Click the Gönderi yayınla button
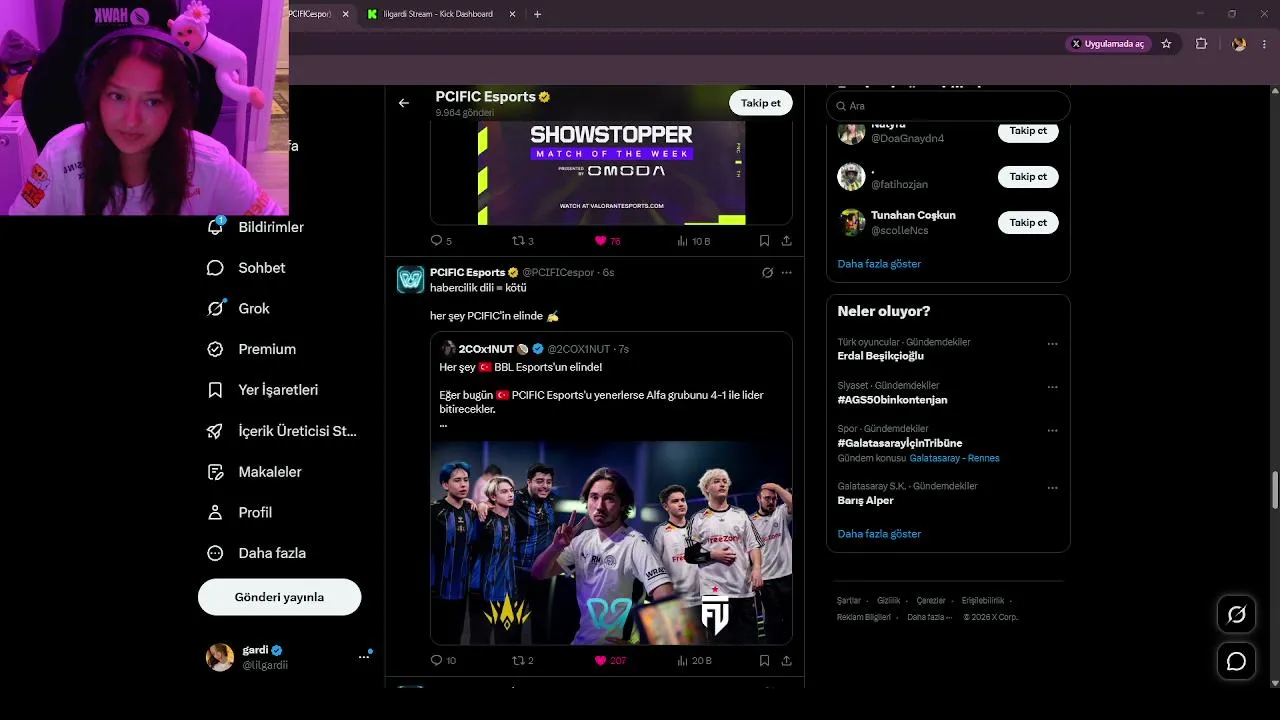Image resolution: width=1280 pixels, height=720 pixels. pyautogui.click(x=279, y=597)
